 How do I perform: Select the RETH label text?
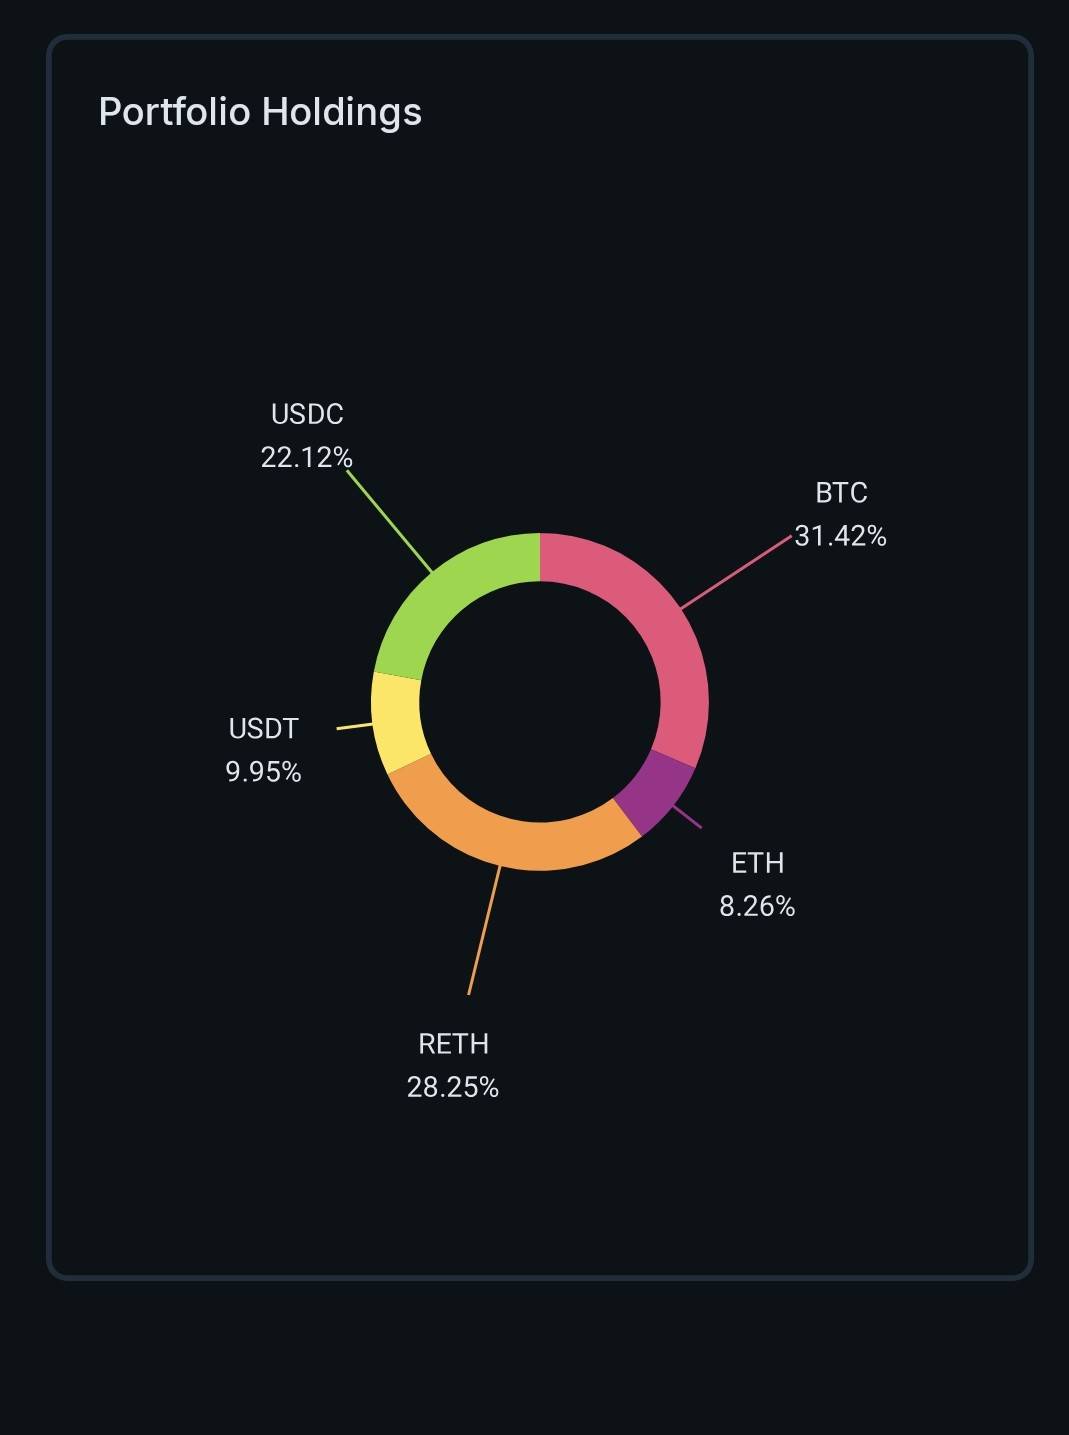coord(453,1044)
